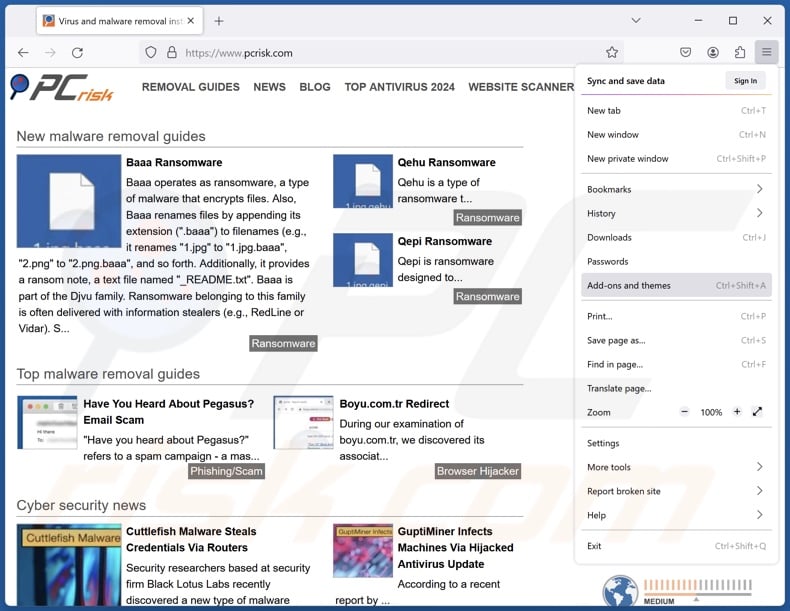790x611 pixels.
Task: Open the Extensions puzzle icon
Action: pyautogui.click(x=740, y=53)
